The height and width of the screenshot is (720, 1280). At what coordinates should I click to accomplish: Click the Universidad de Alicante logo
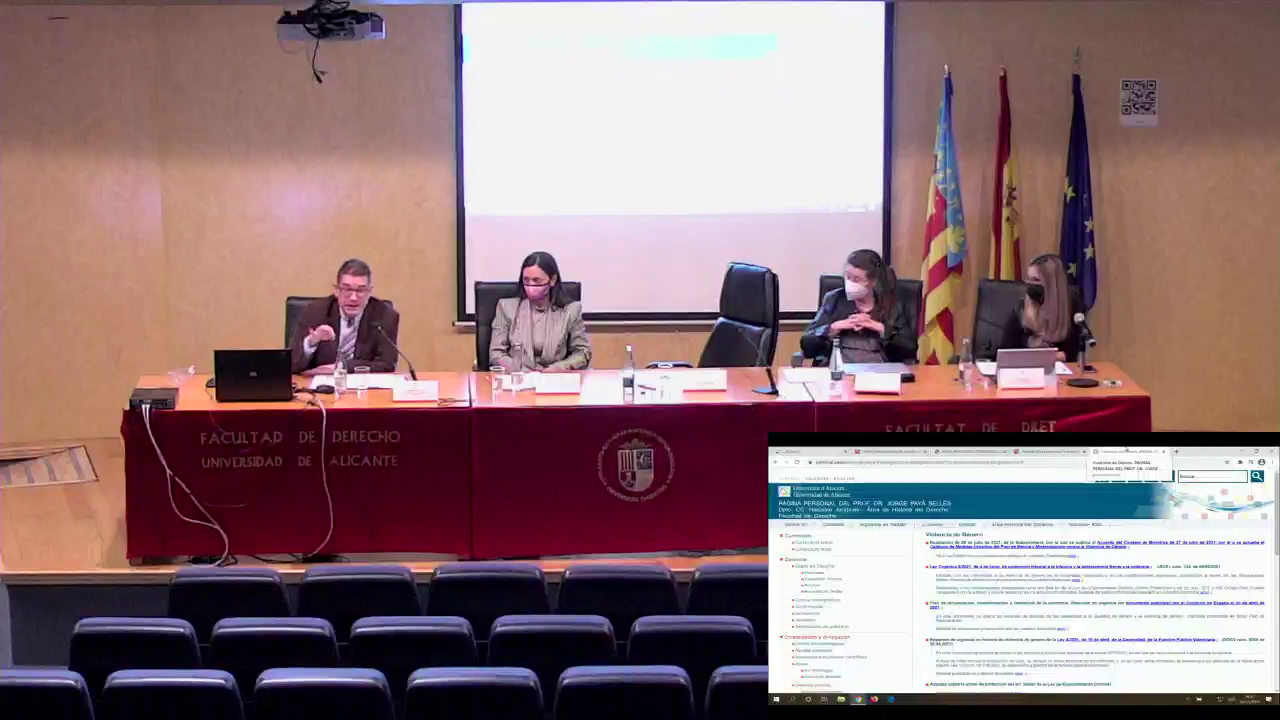[785, 491]
